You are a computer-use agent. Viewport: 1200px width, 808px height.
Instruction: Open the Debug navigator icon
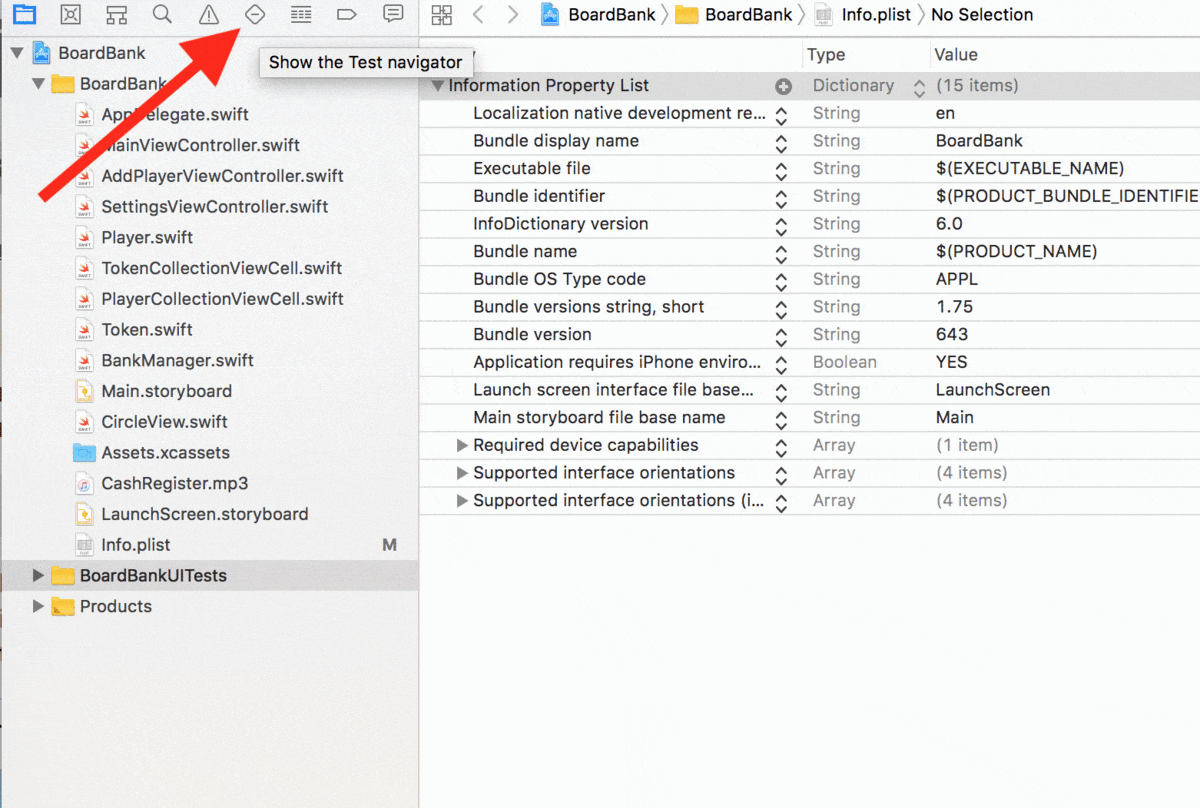[301, 14]
